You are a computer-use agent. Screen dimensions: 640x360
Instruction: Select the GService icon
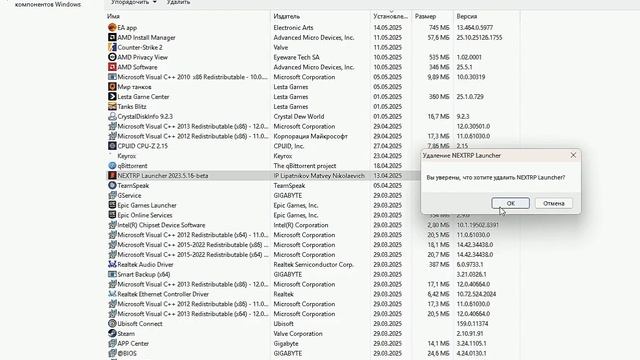click(x=112, y=195)
